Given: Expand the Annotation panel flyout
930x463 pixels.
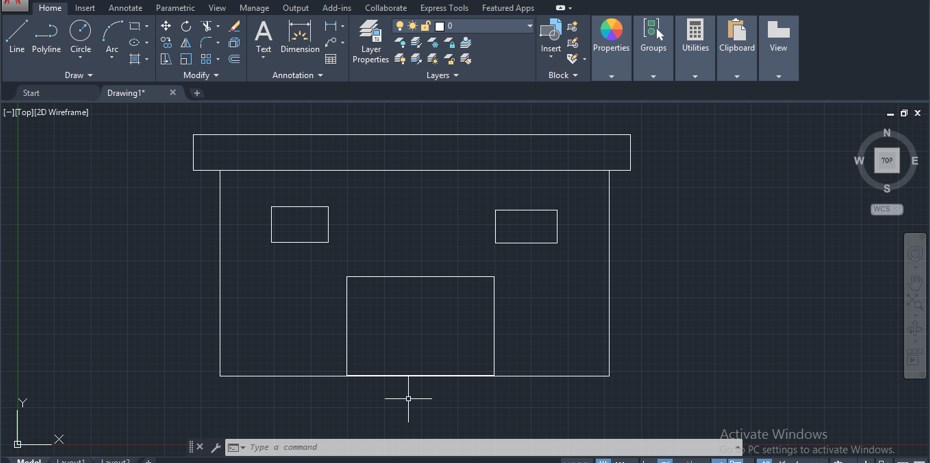Looking at the screenshot, I should pos(298,75).
